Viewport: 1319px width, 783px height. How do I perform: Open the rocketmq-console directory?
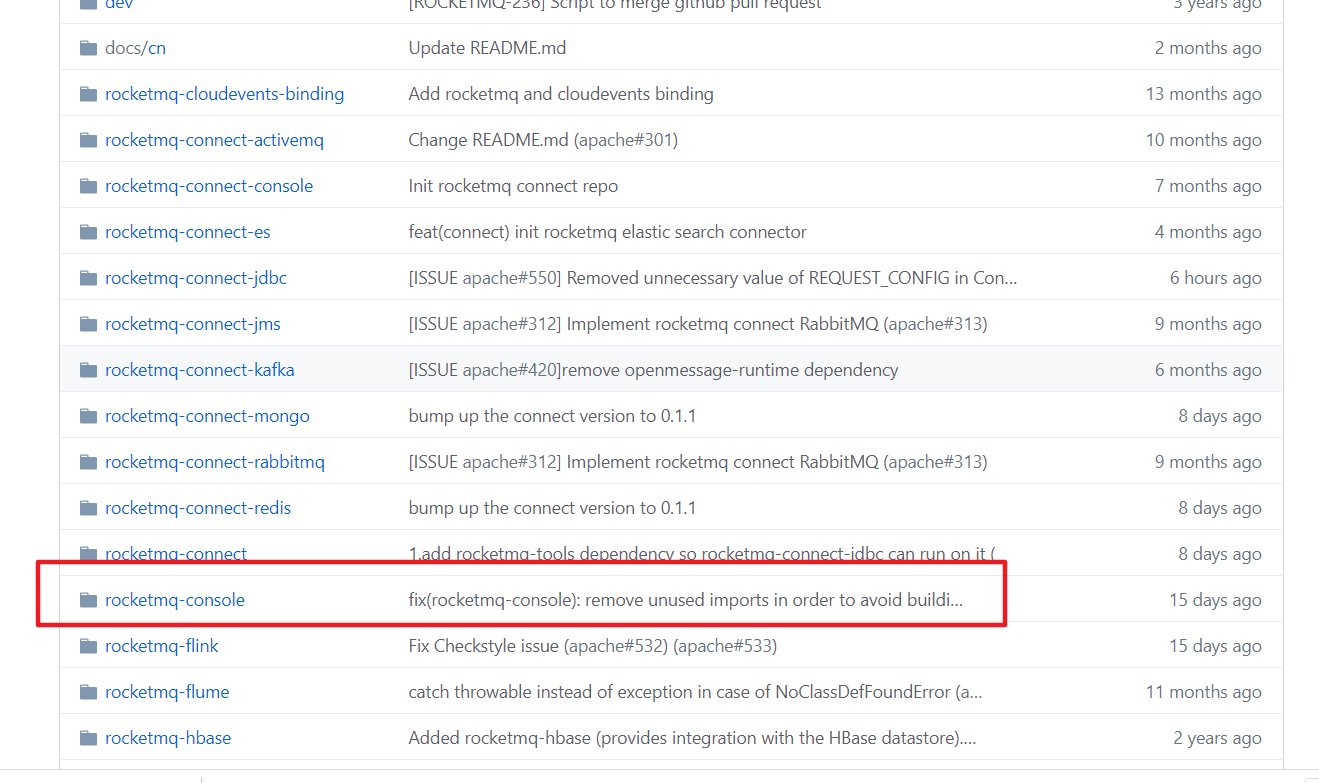coord(175,600)
